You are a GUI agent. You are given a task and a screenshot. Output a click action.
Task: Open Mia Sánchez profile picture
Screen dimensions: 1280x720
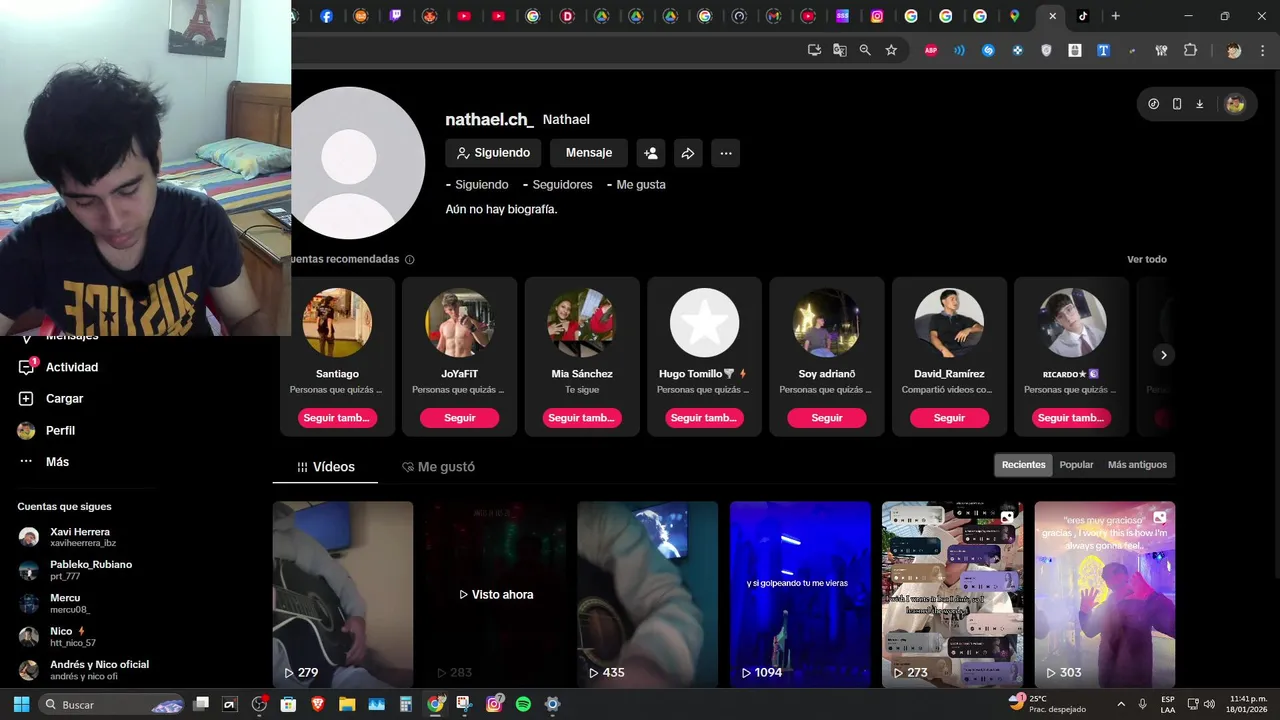(x=582, y=323)
